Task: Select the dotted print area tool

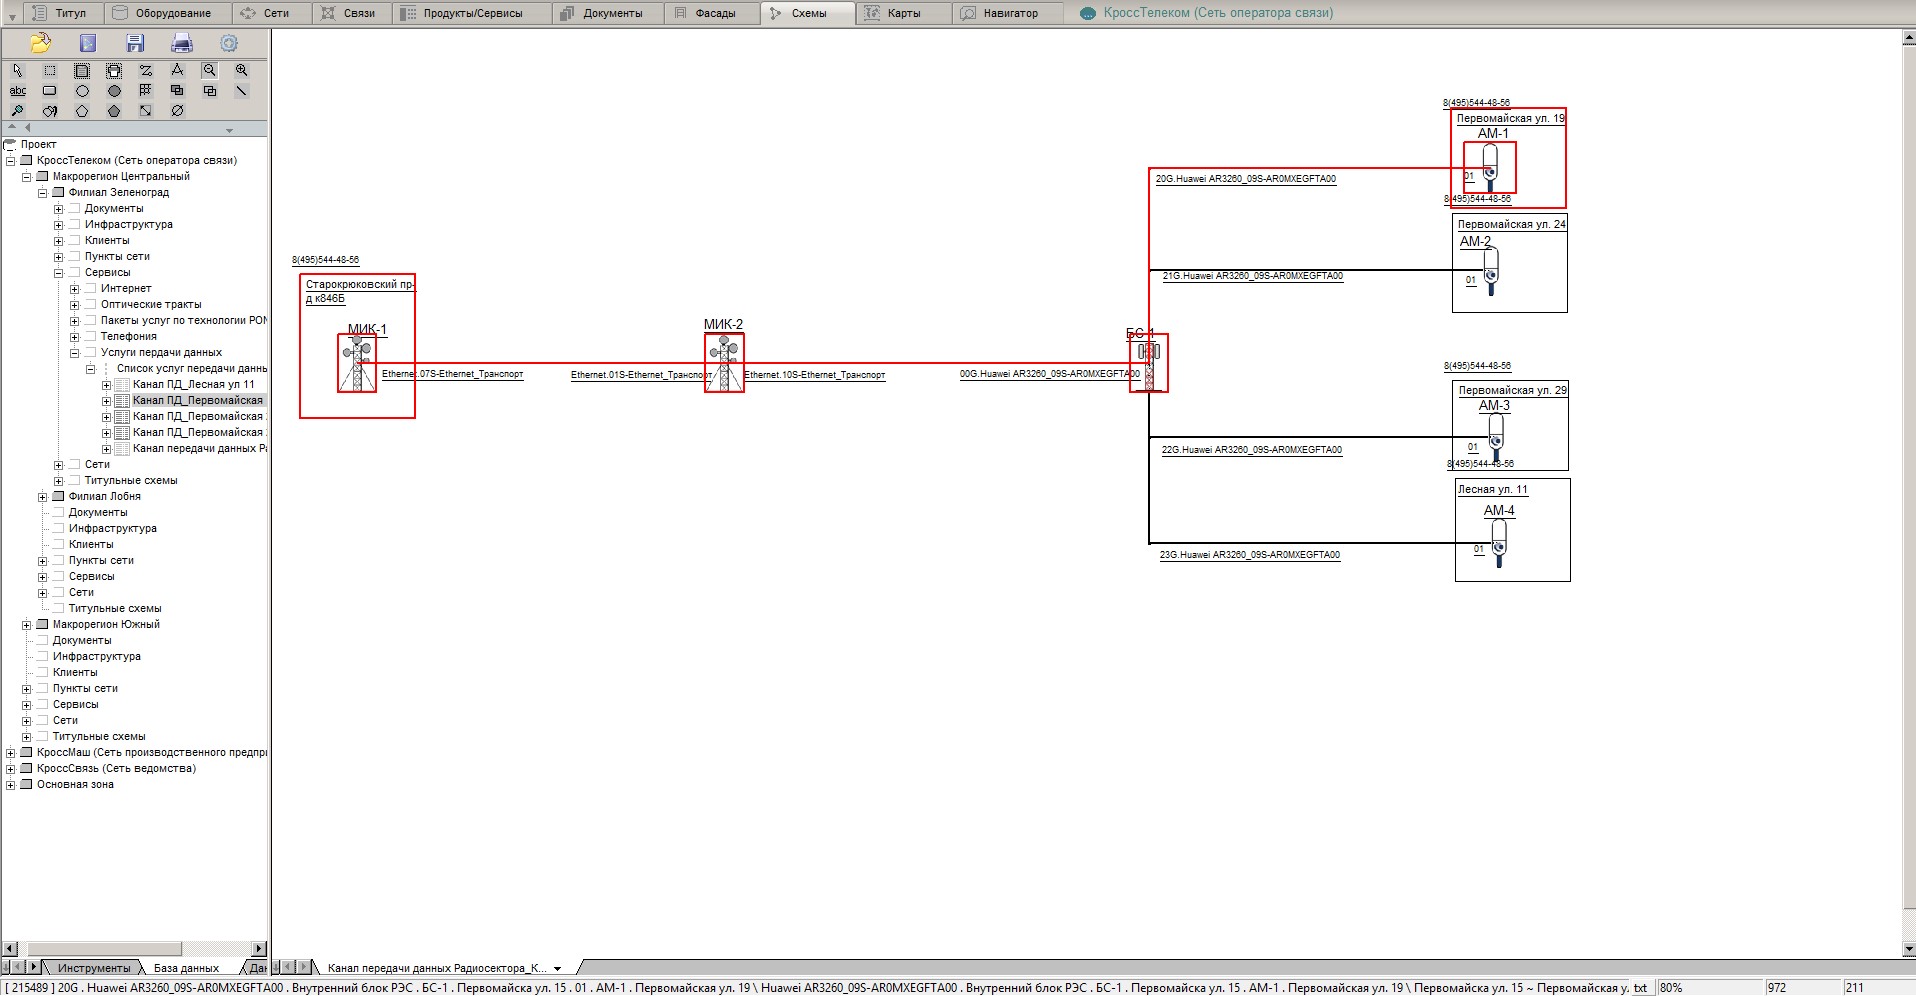Action: tap(114, 71)
